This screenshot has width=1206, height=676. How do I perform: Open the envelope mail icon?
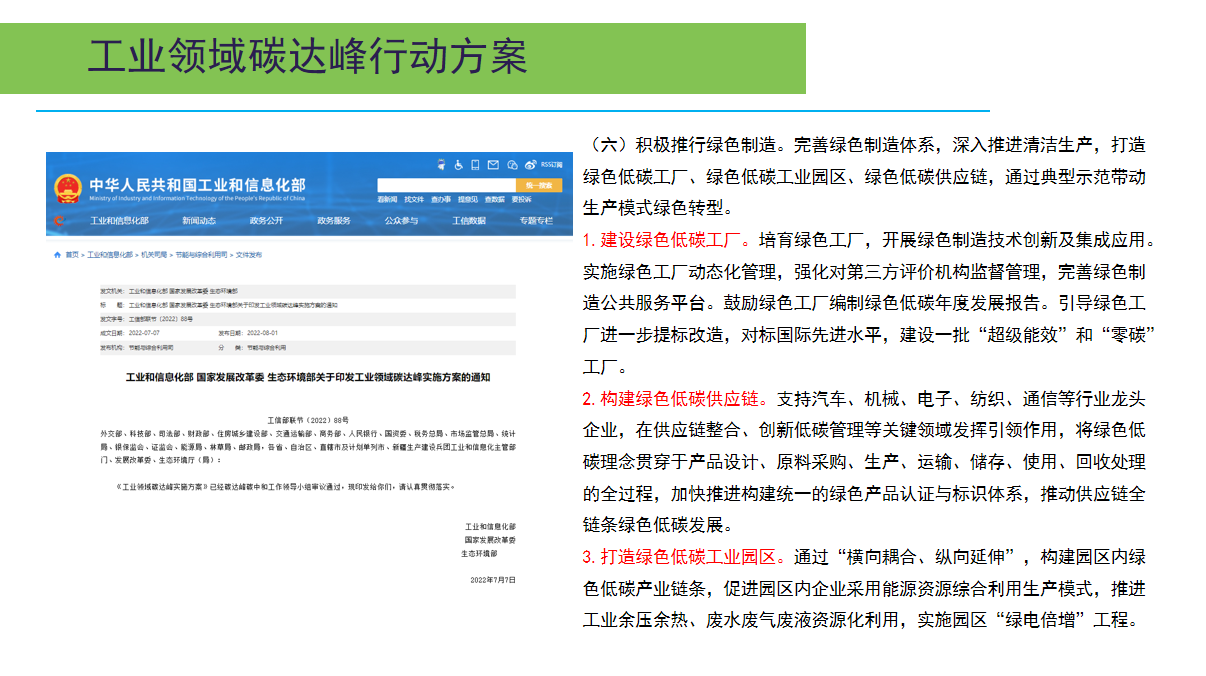493,164
